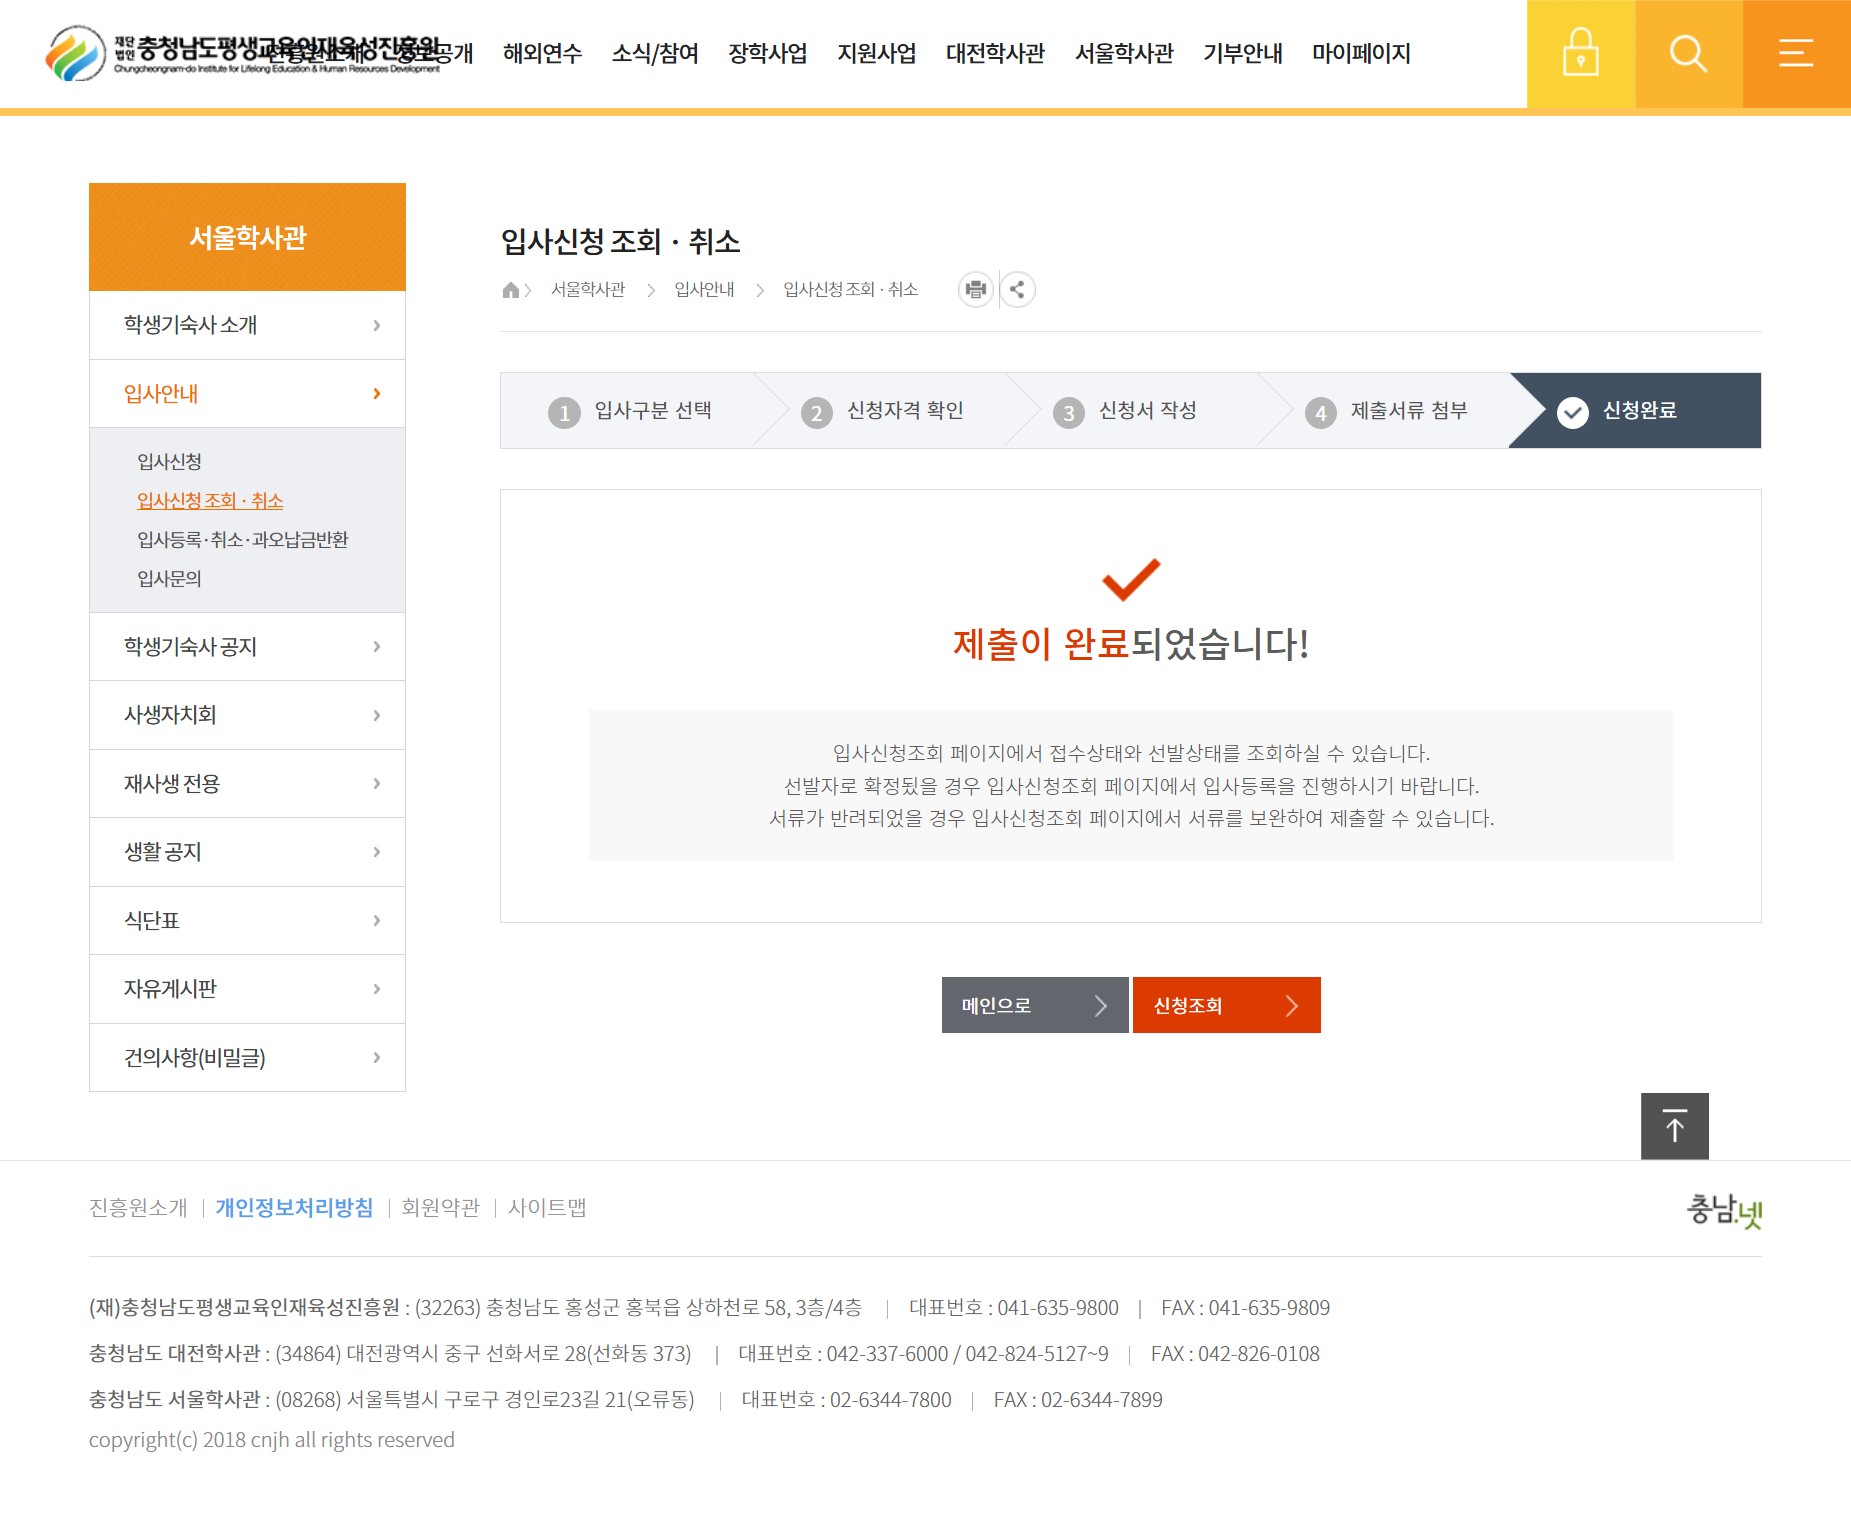
Task: Click the 신청완료 step indicator
Action: tap(1638, 411)
